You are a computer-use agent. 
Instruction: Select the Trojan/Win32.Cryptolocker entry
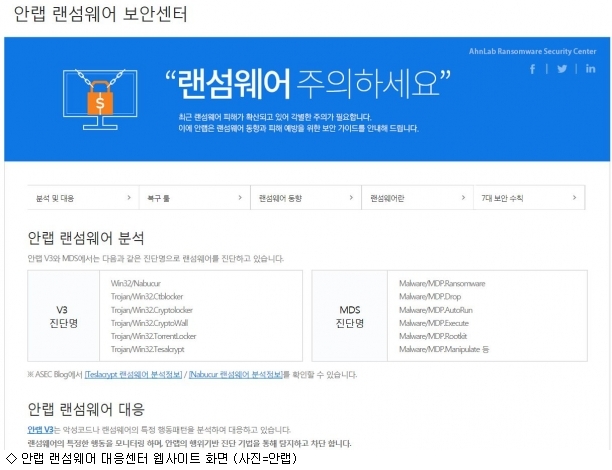click(151, 310)
